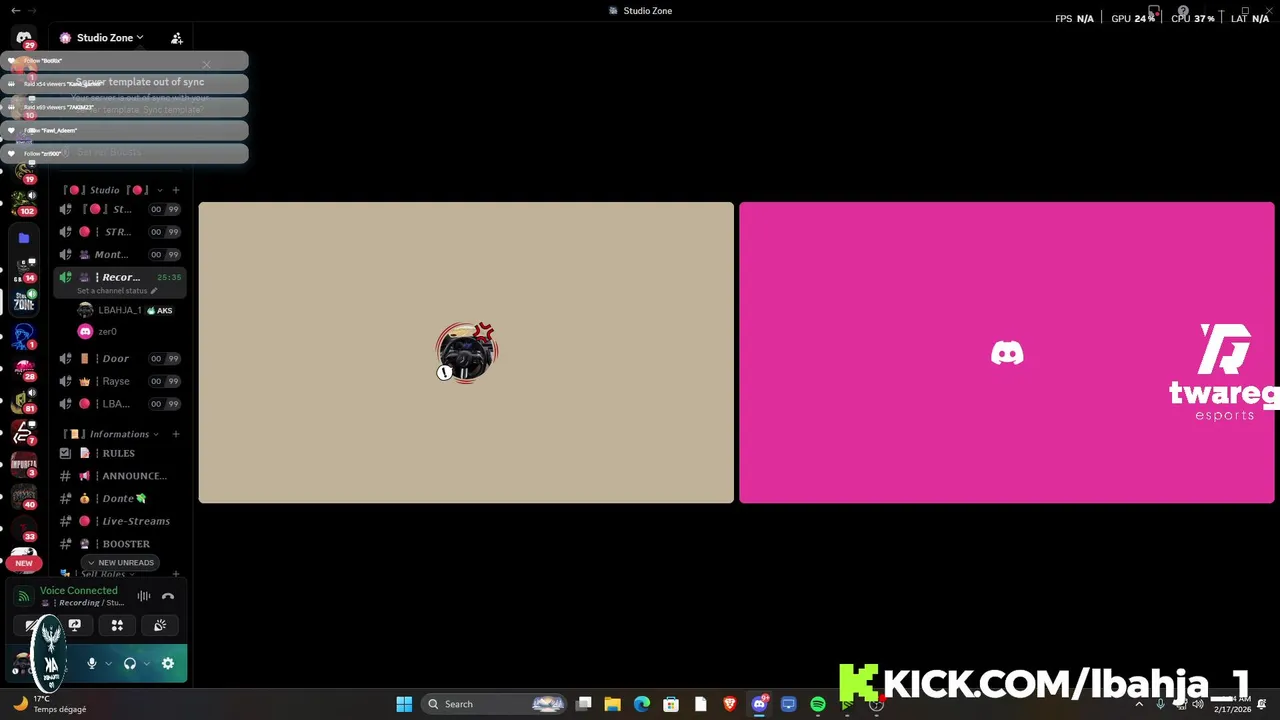This screenshot has width=1280, height=720.
Task: Focus zer0's pink video tile
Action: click(1007, 353)
